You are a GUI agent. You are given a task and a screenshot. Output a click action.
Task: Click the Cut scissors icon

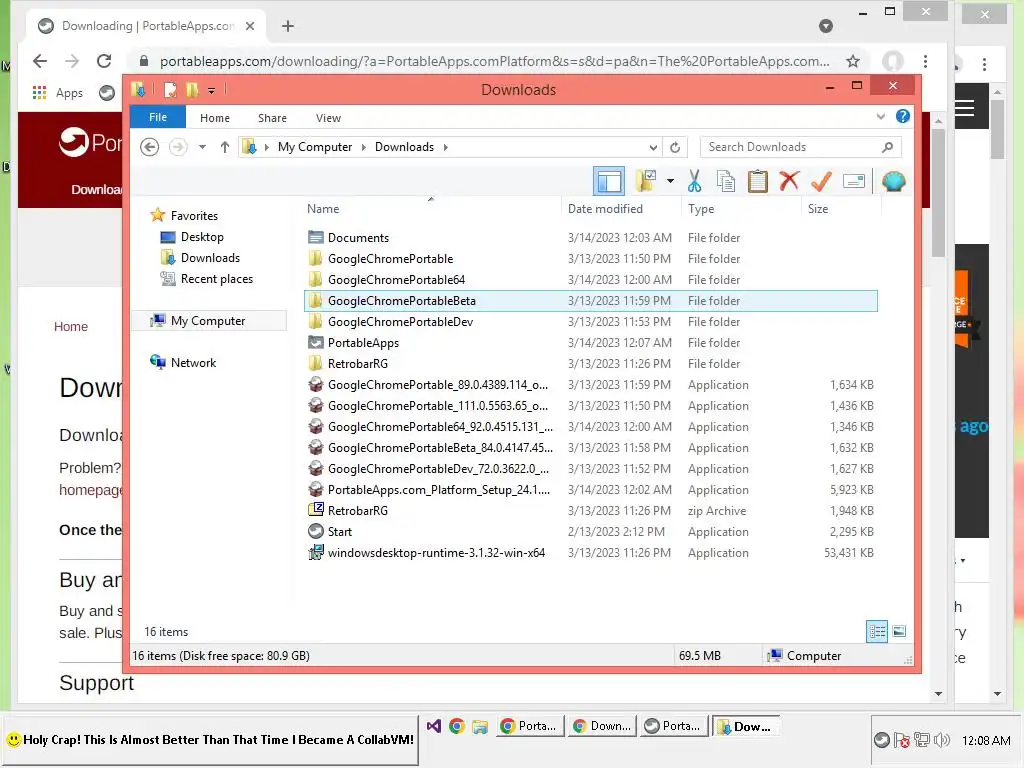click(694, 181)
